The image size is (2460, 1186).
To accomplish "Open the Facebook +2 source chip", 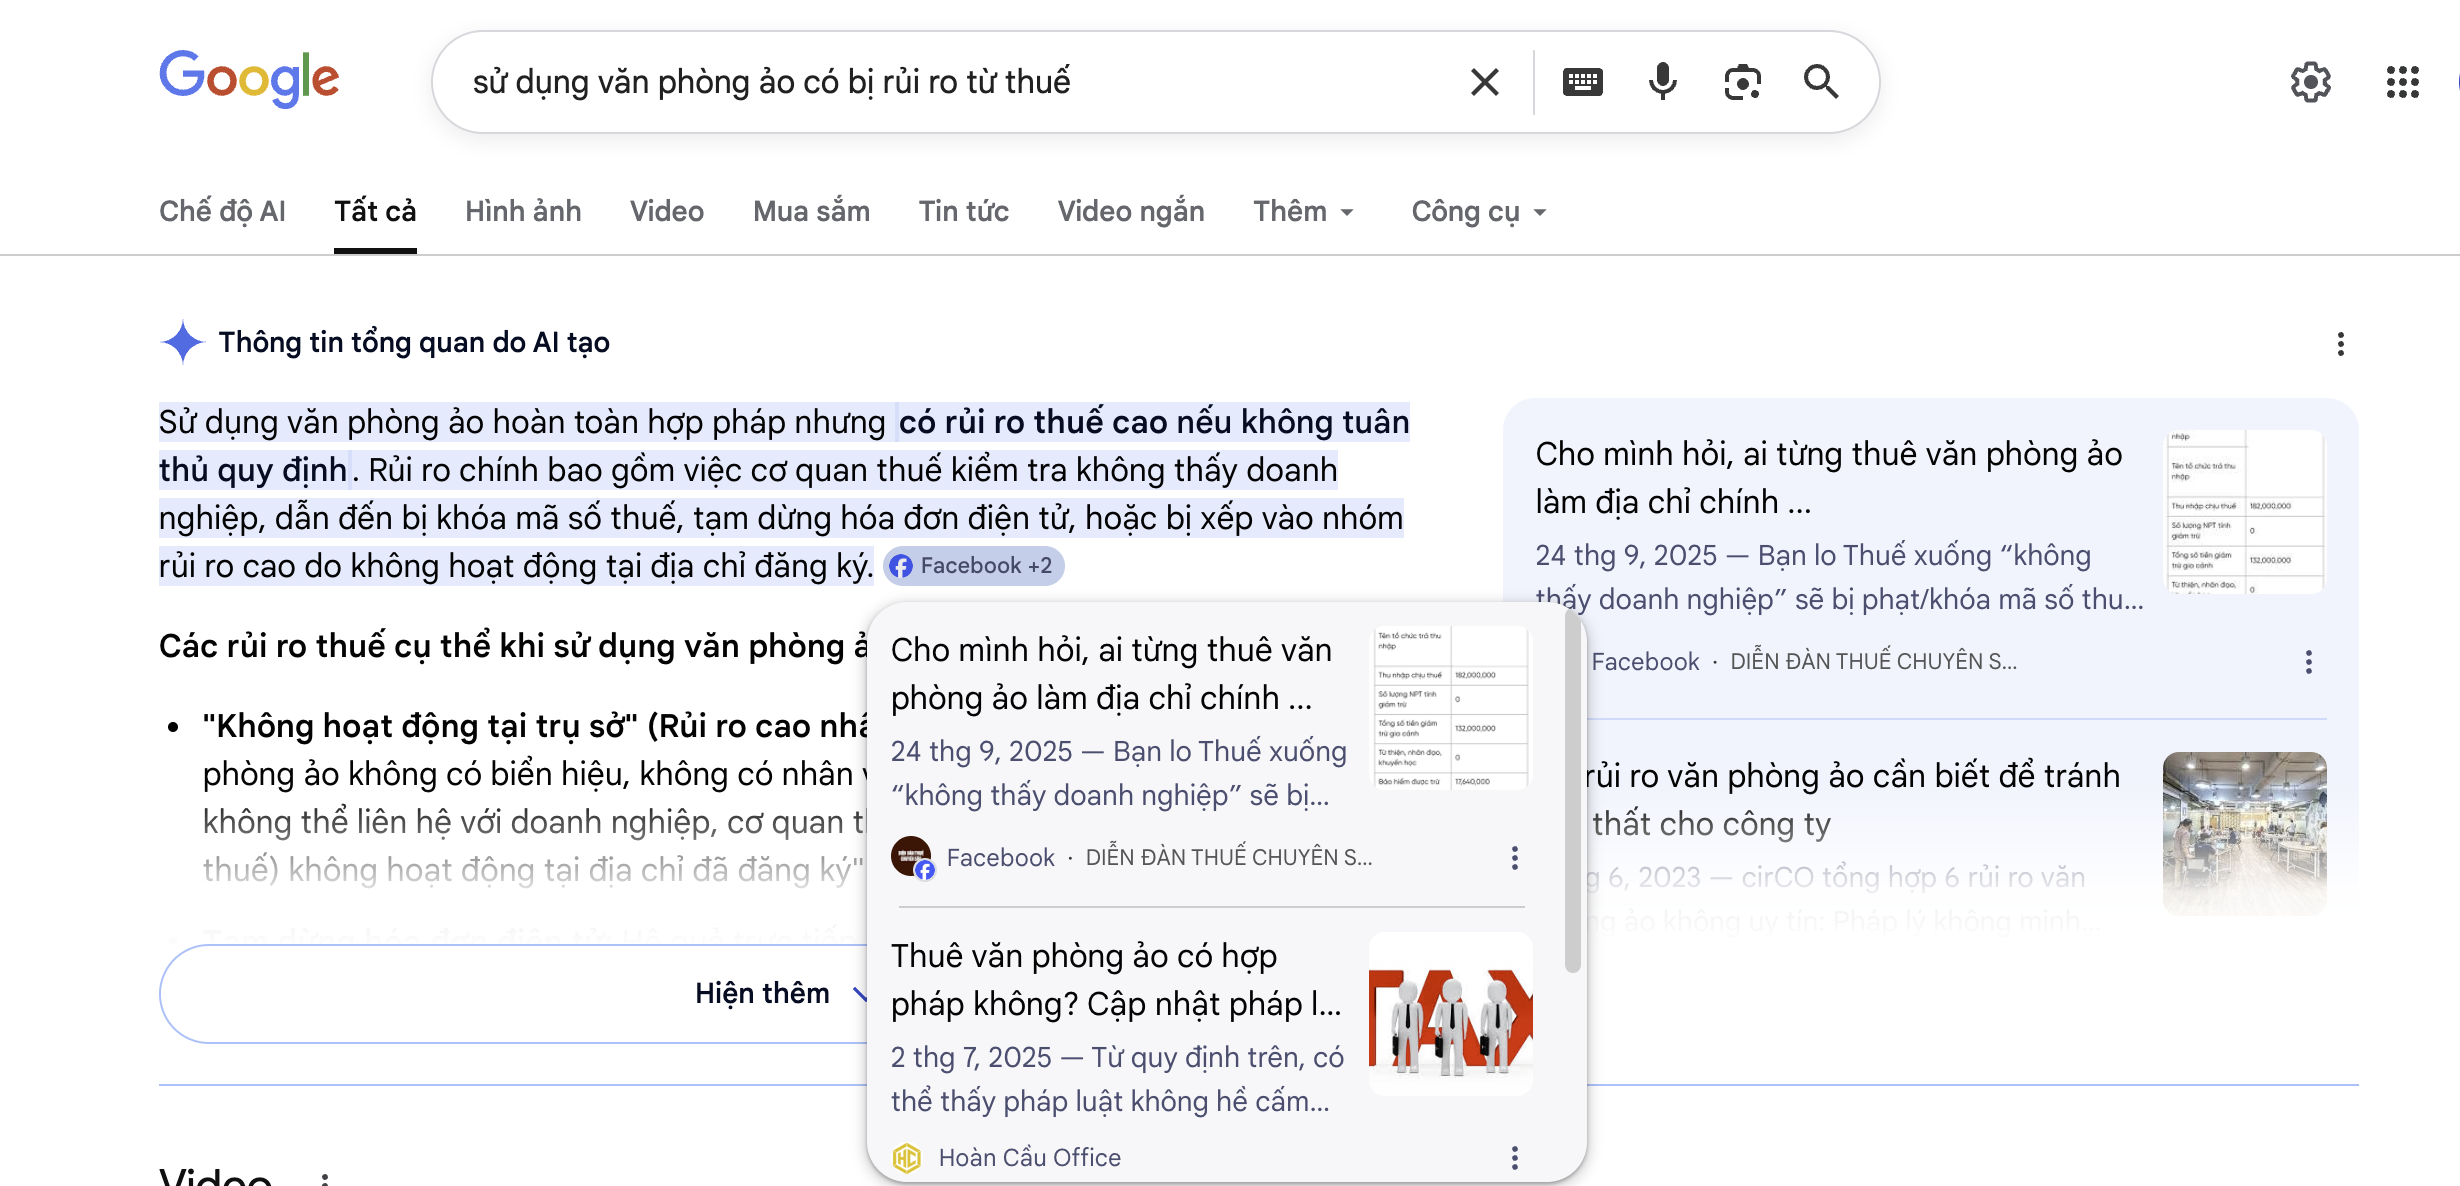I will [x=973, y=566].
